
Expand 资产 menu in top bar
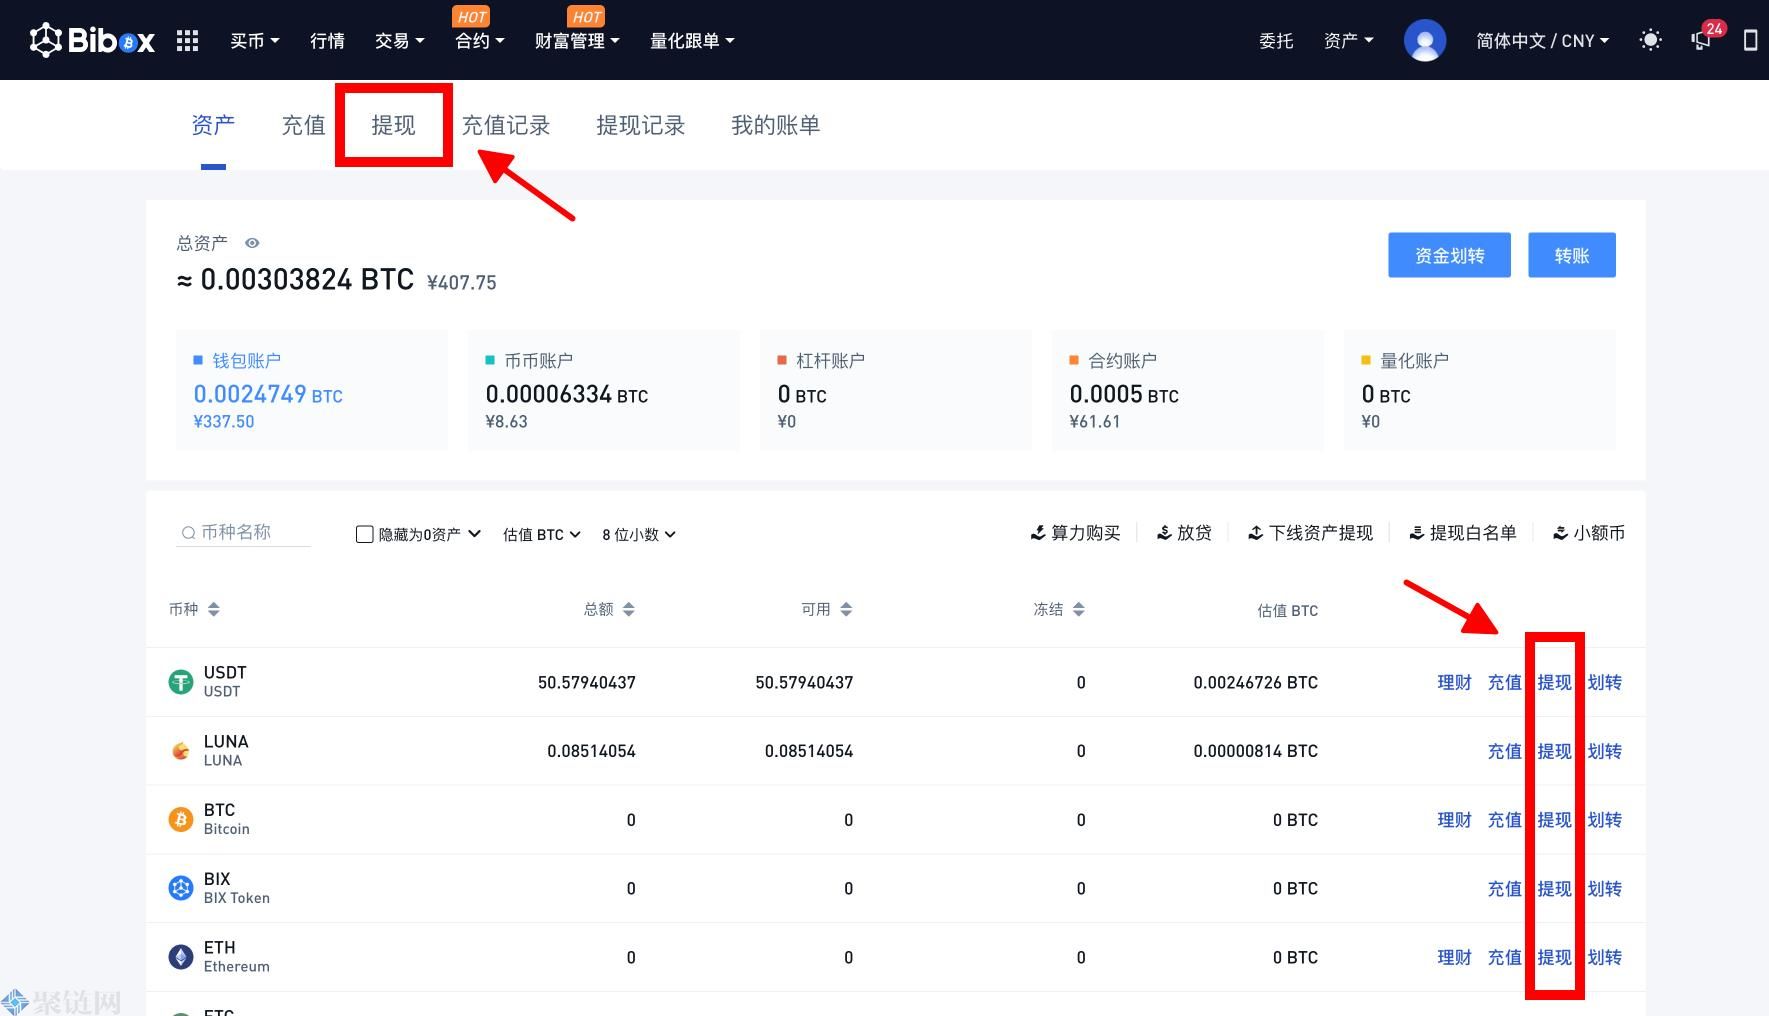pyautogui.click(x=1348, y=41)
